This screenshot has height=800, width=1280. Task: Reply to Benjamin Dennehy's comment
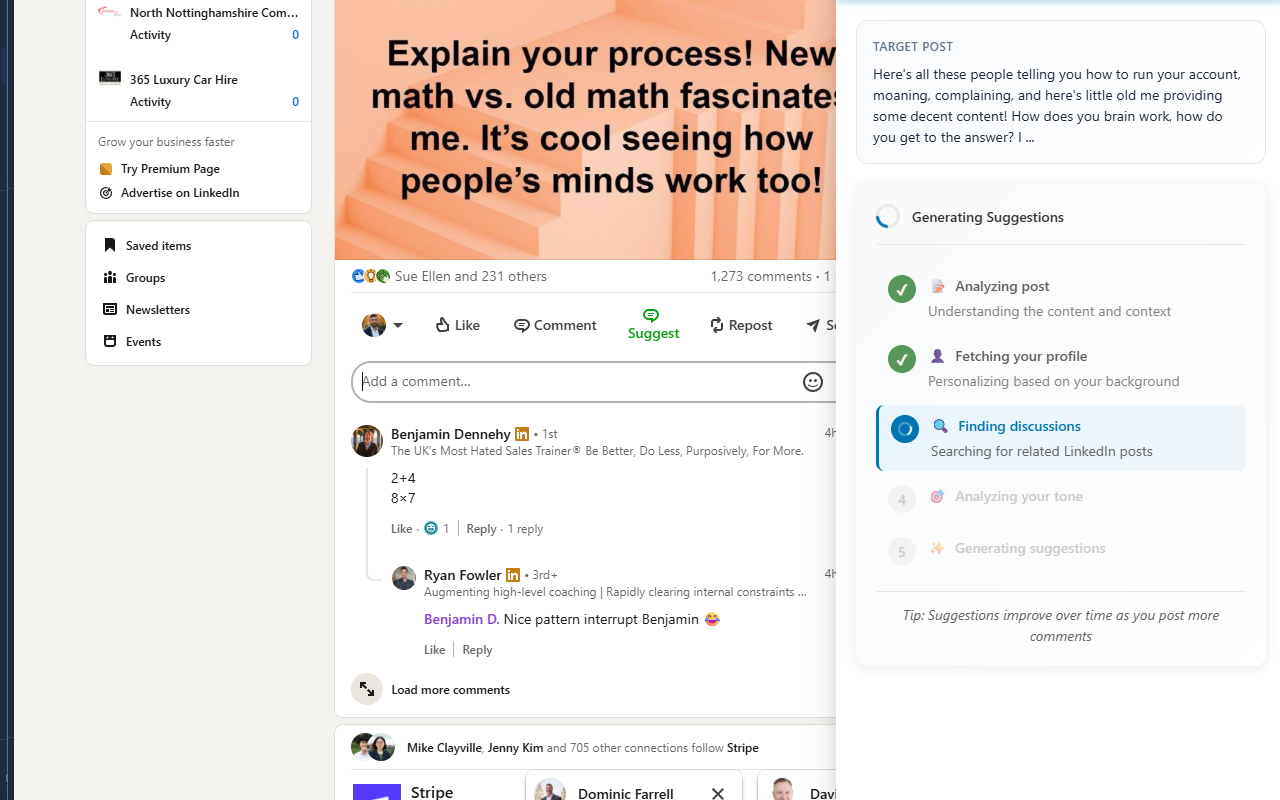[481, 528]
